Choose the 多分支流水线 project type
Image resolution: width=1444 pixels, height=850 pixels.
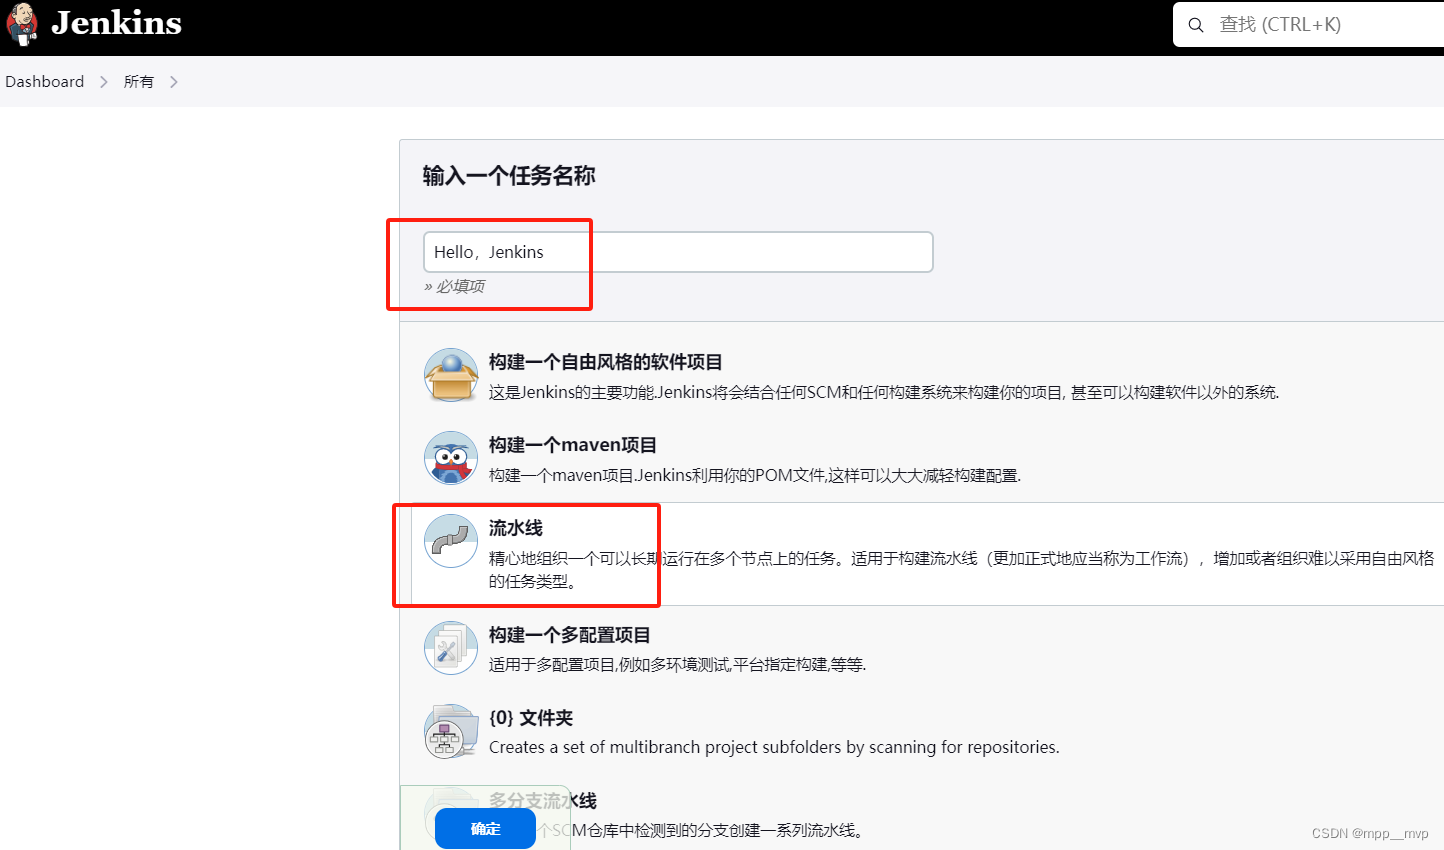pos(542,801)
